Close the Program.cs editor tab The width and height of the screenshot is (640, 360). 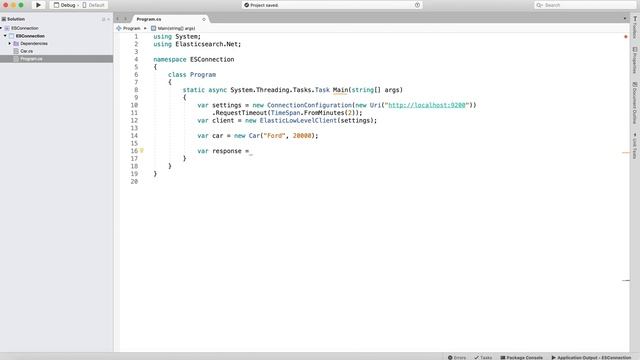pos(204,19)
